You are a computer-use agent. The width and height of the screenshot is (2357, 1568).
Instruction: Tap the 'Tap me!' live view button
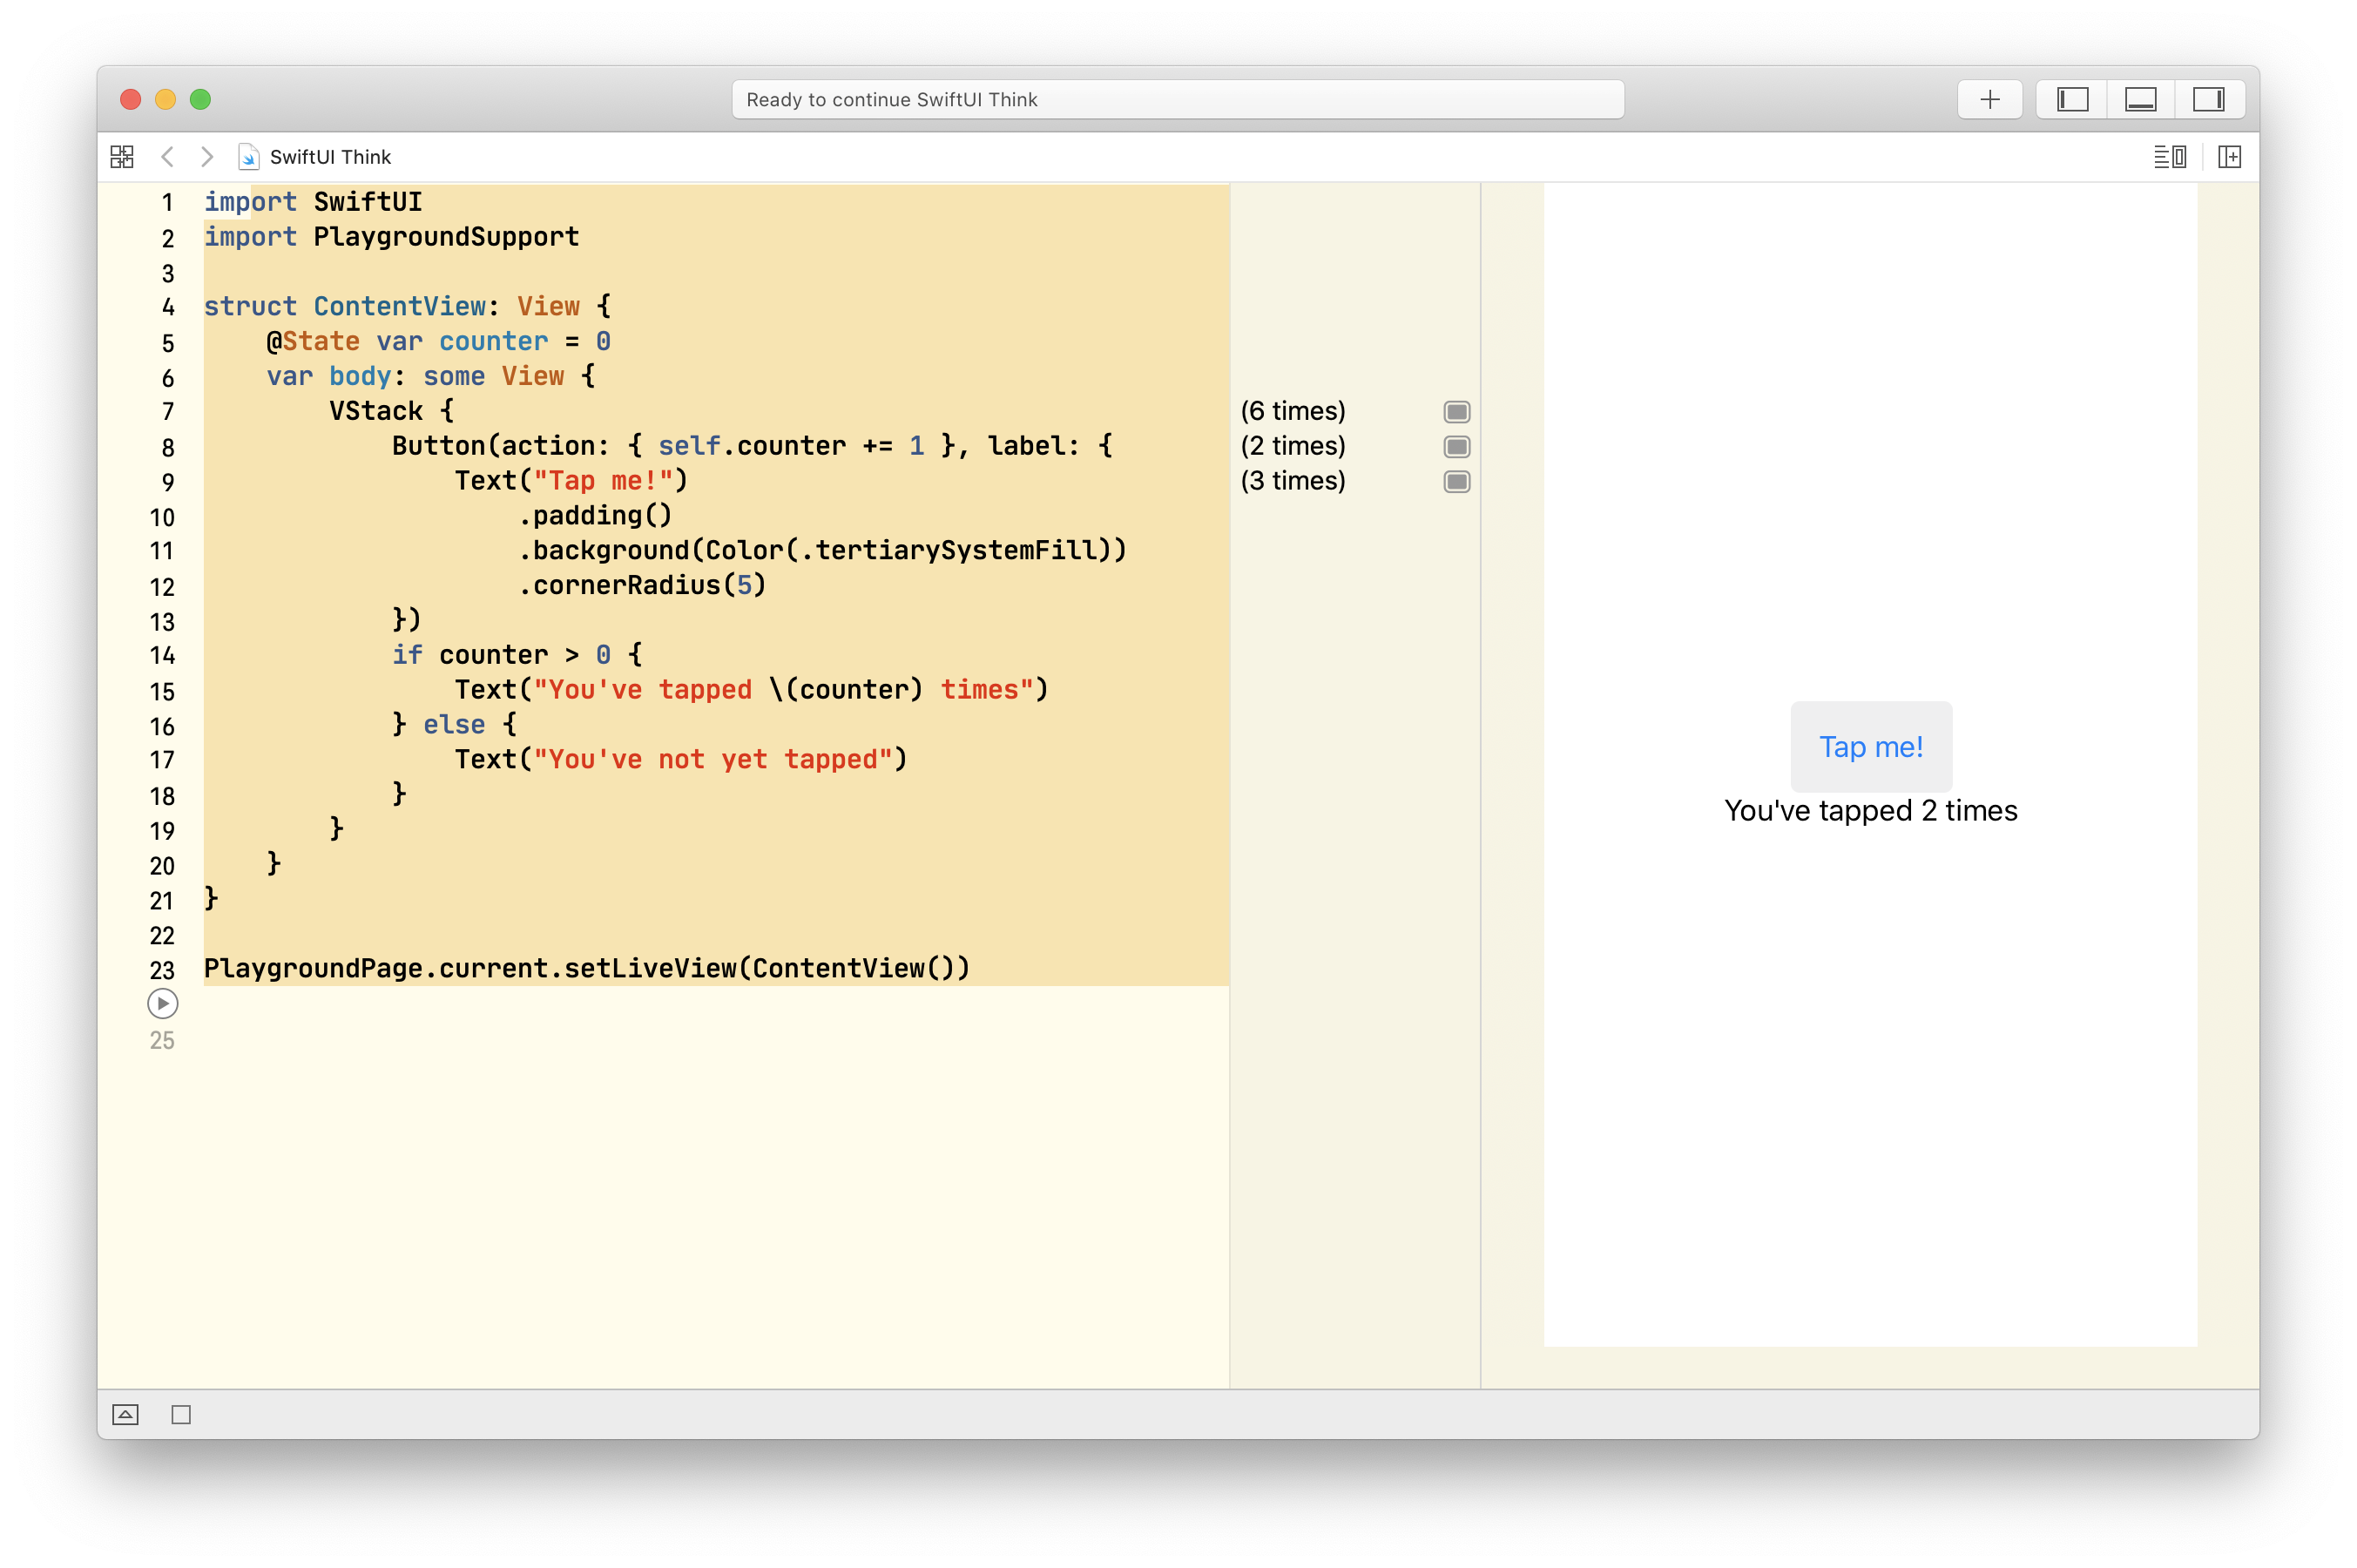1870,747
